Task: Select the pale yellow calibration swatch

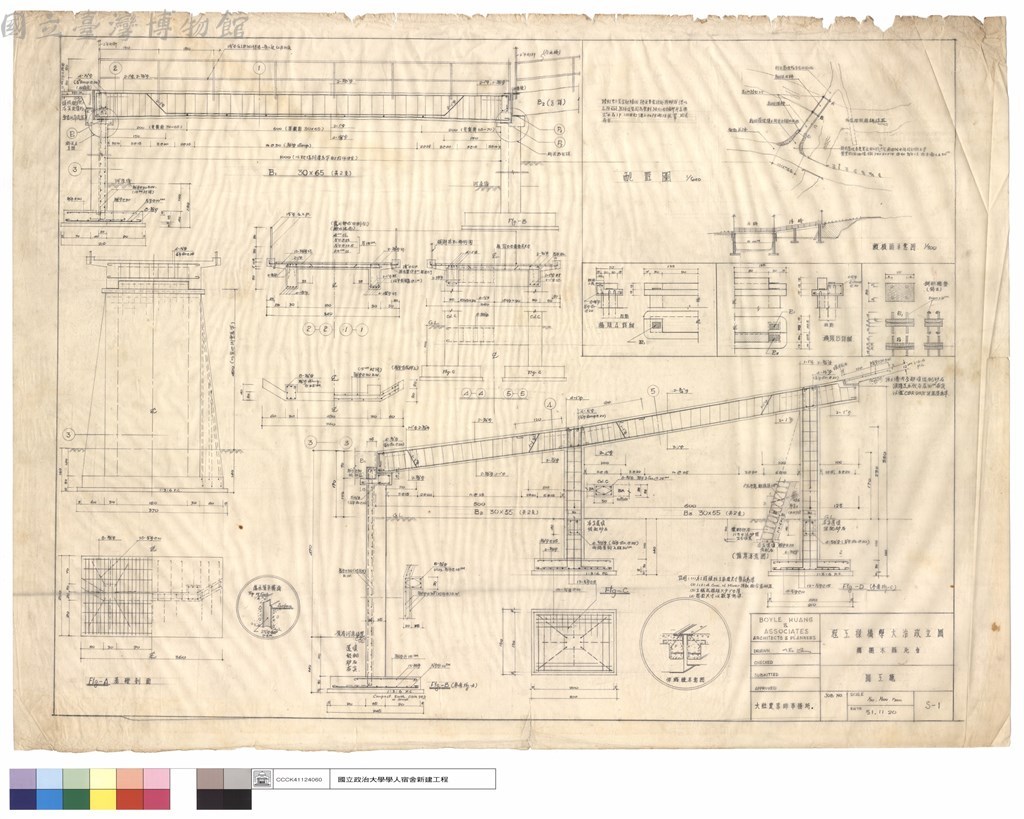Action: 103,779
